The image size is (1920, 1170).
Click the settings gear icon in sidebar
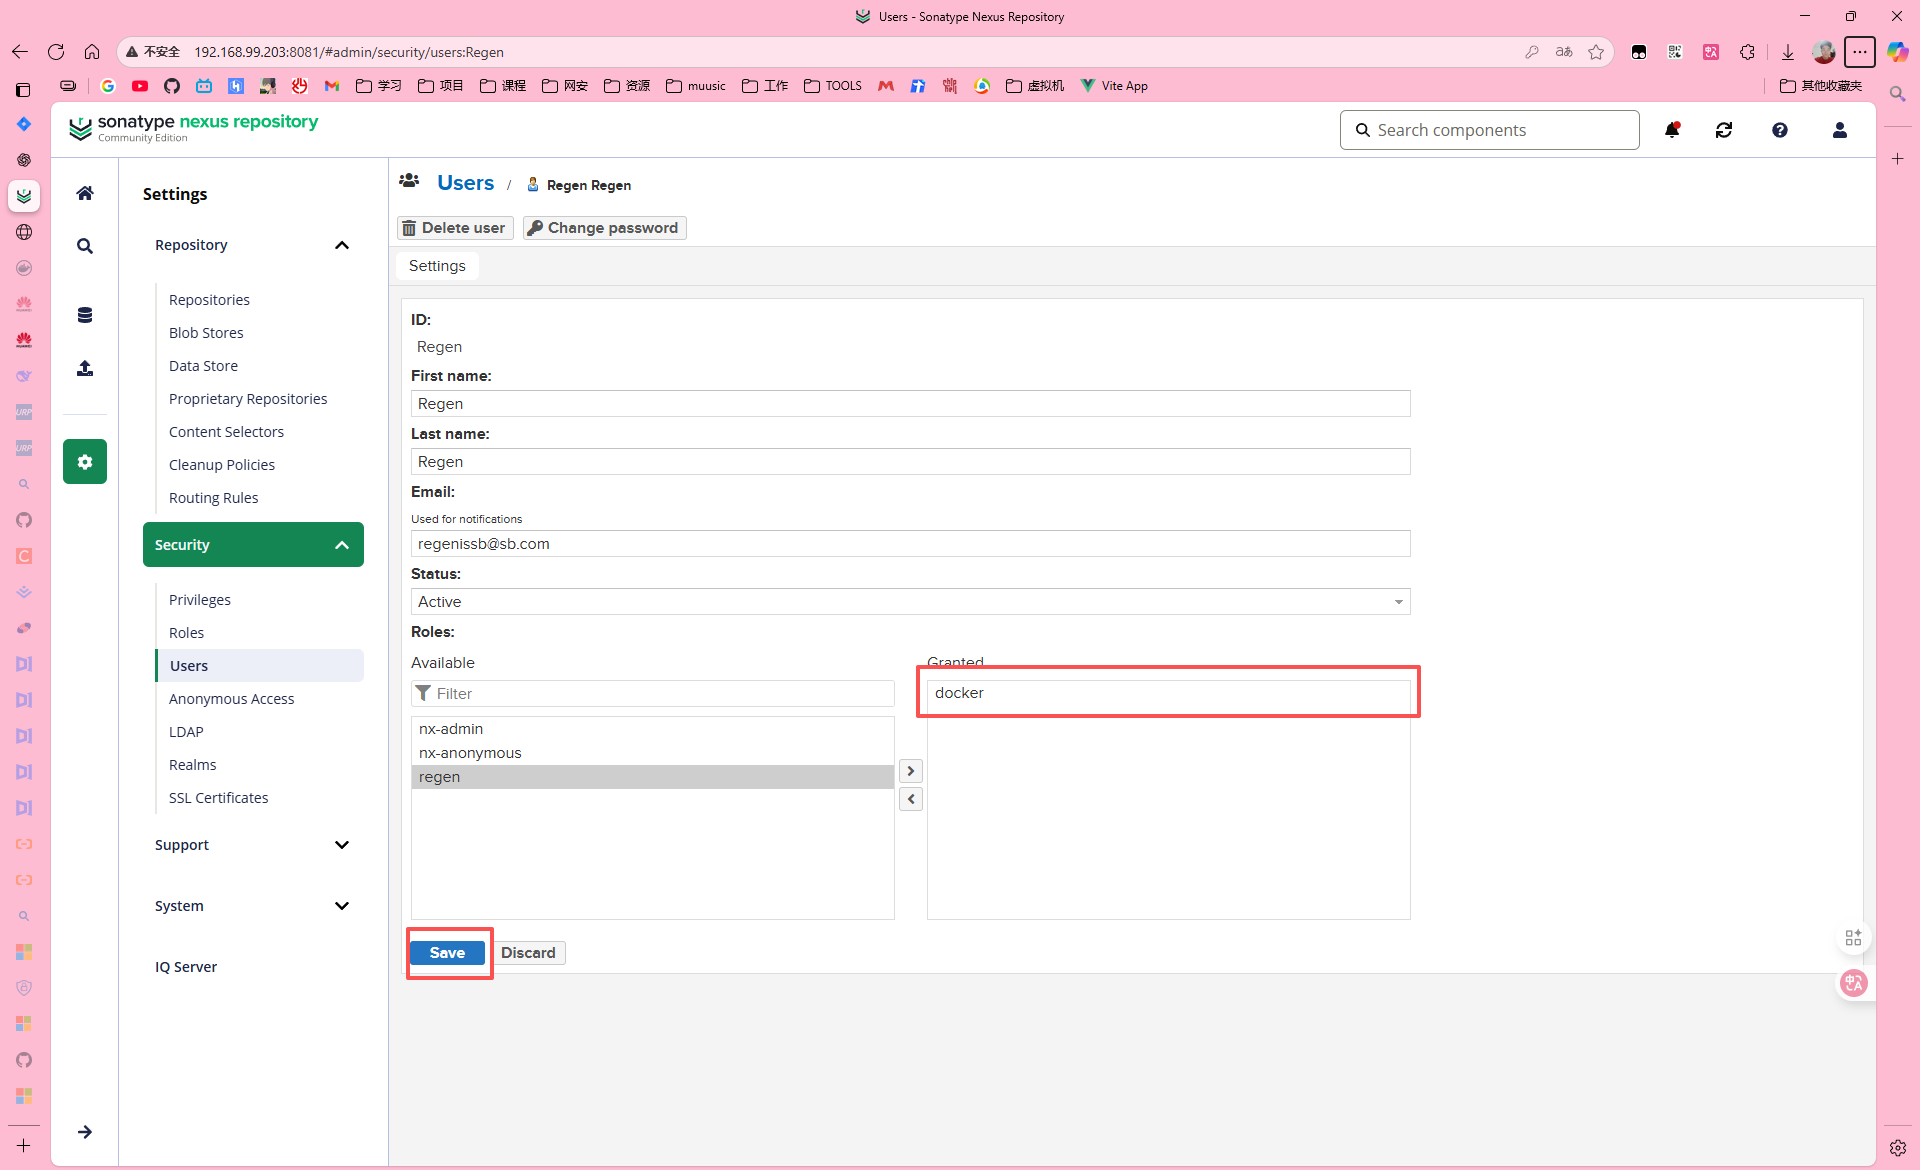click(x=85, y=462)
